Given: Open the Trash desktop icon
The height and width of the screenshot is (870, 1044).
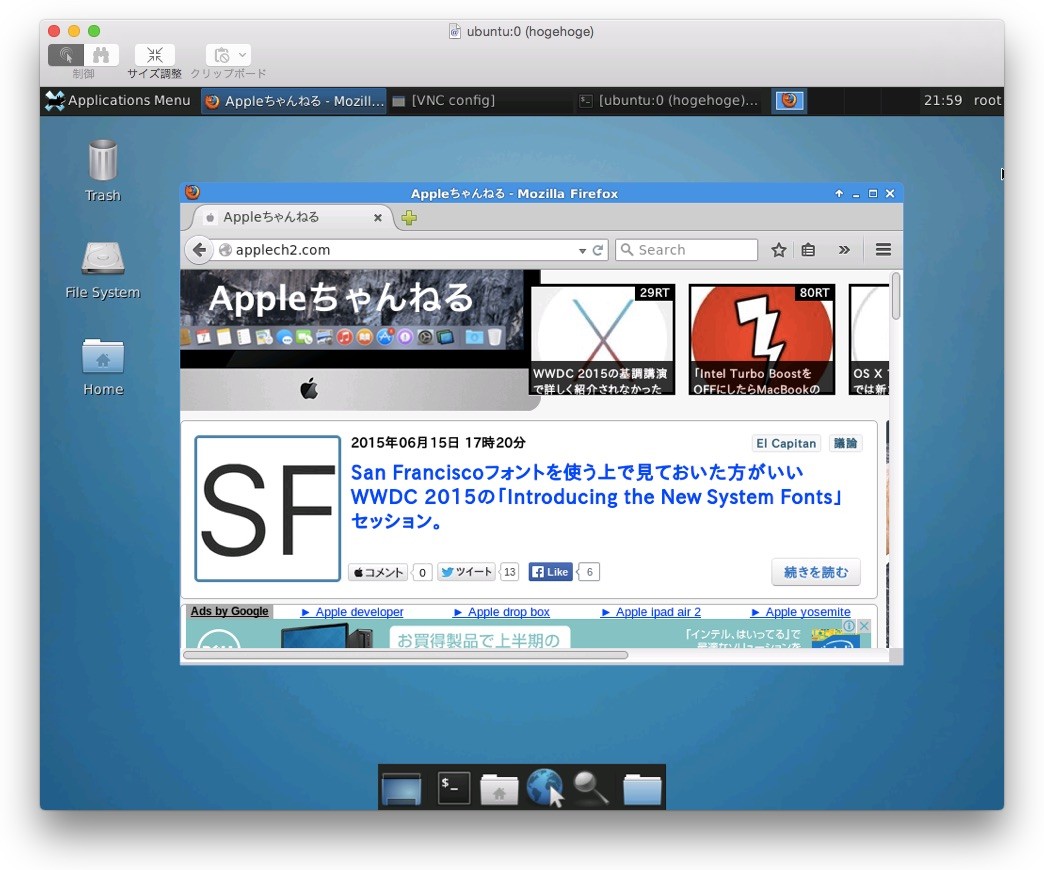Looking at the screenshot, I should [103, 170].
